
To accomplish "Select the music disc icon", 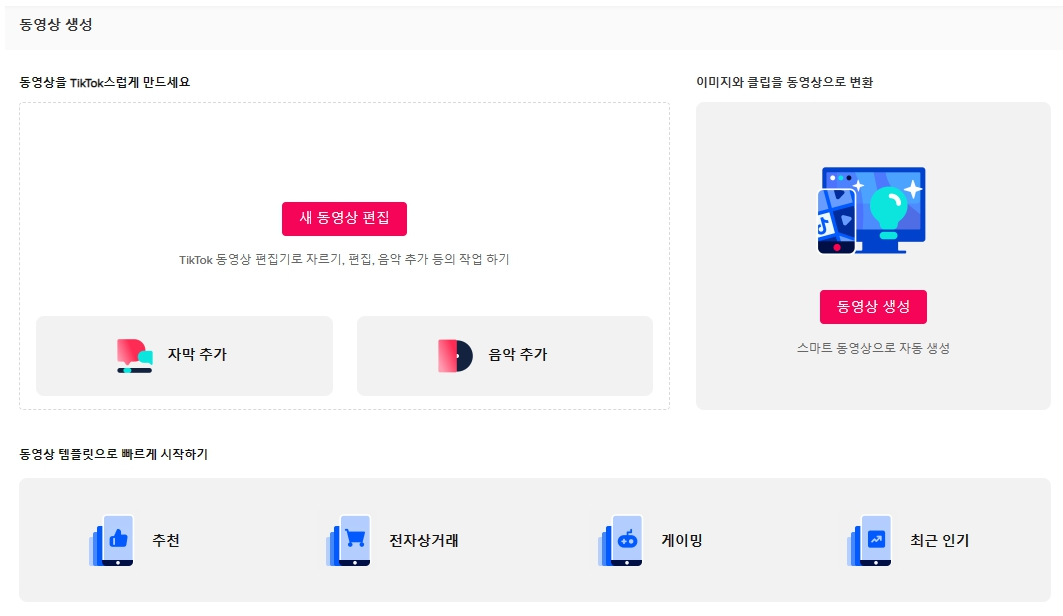I will coord(455,356).
